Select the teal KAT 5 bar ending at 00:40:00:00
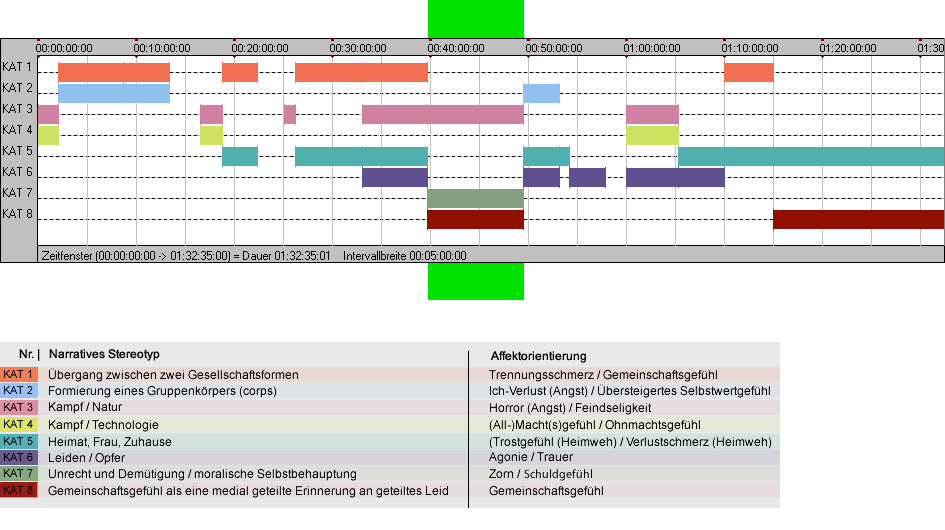 362,156
